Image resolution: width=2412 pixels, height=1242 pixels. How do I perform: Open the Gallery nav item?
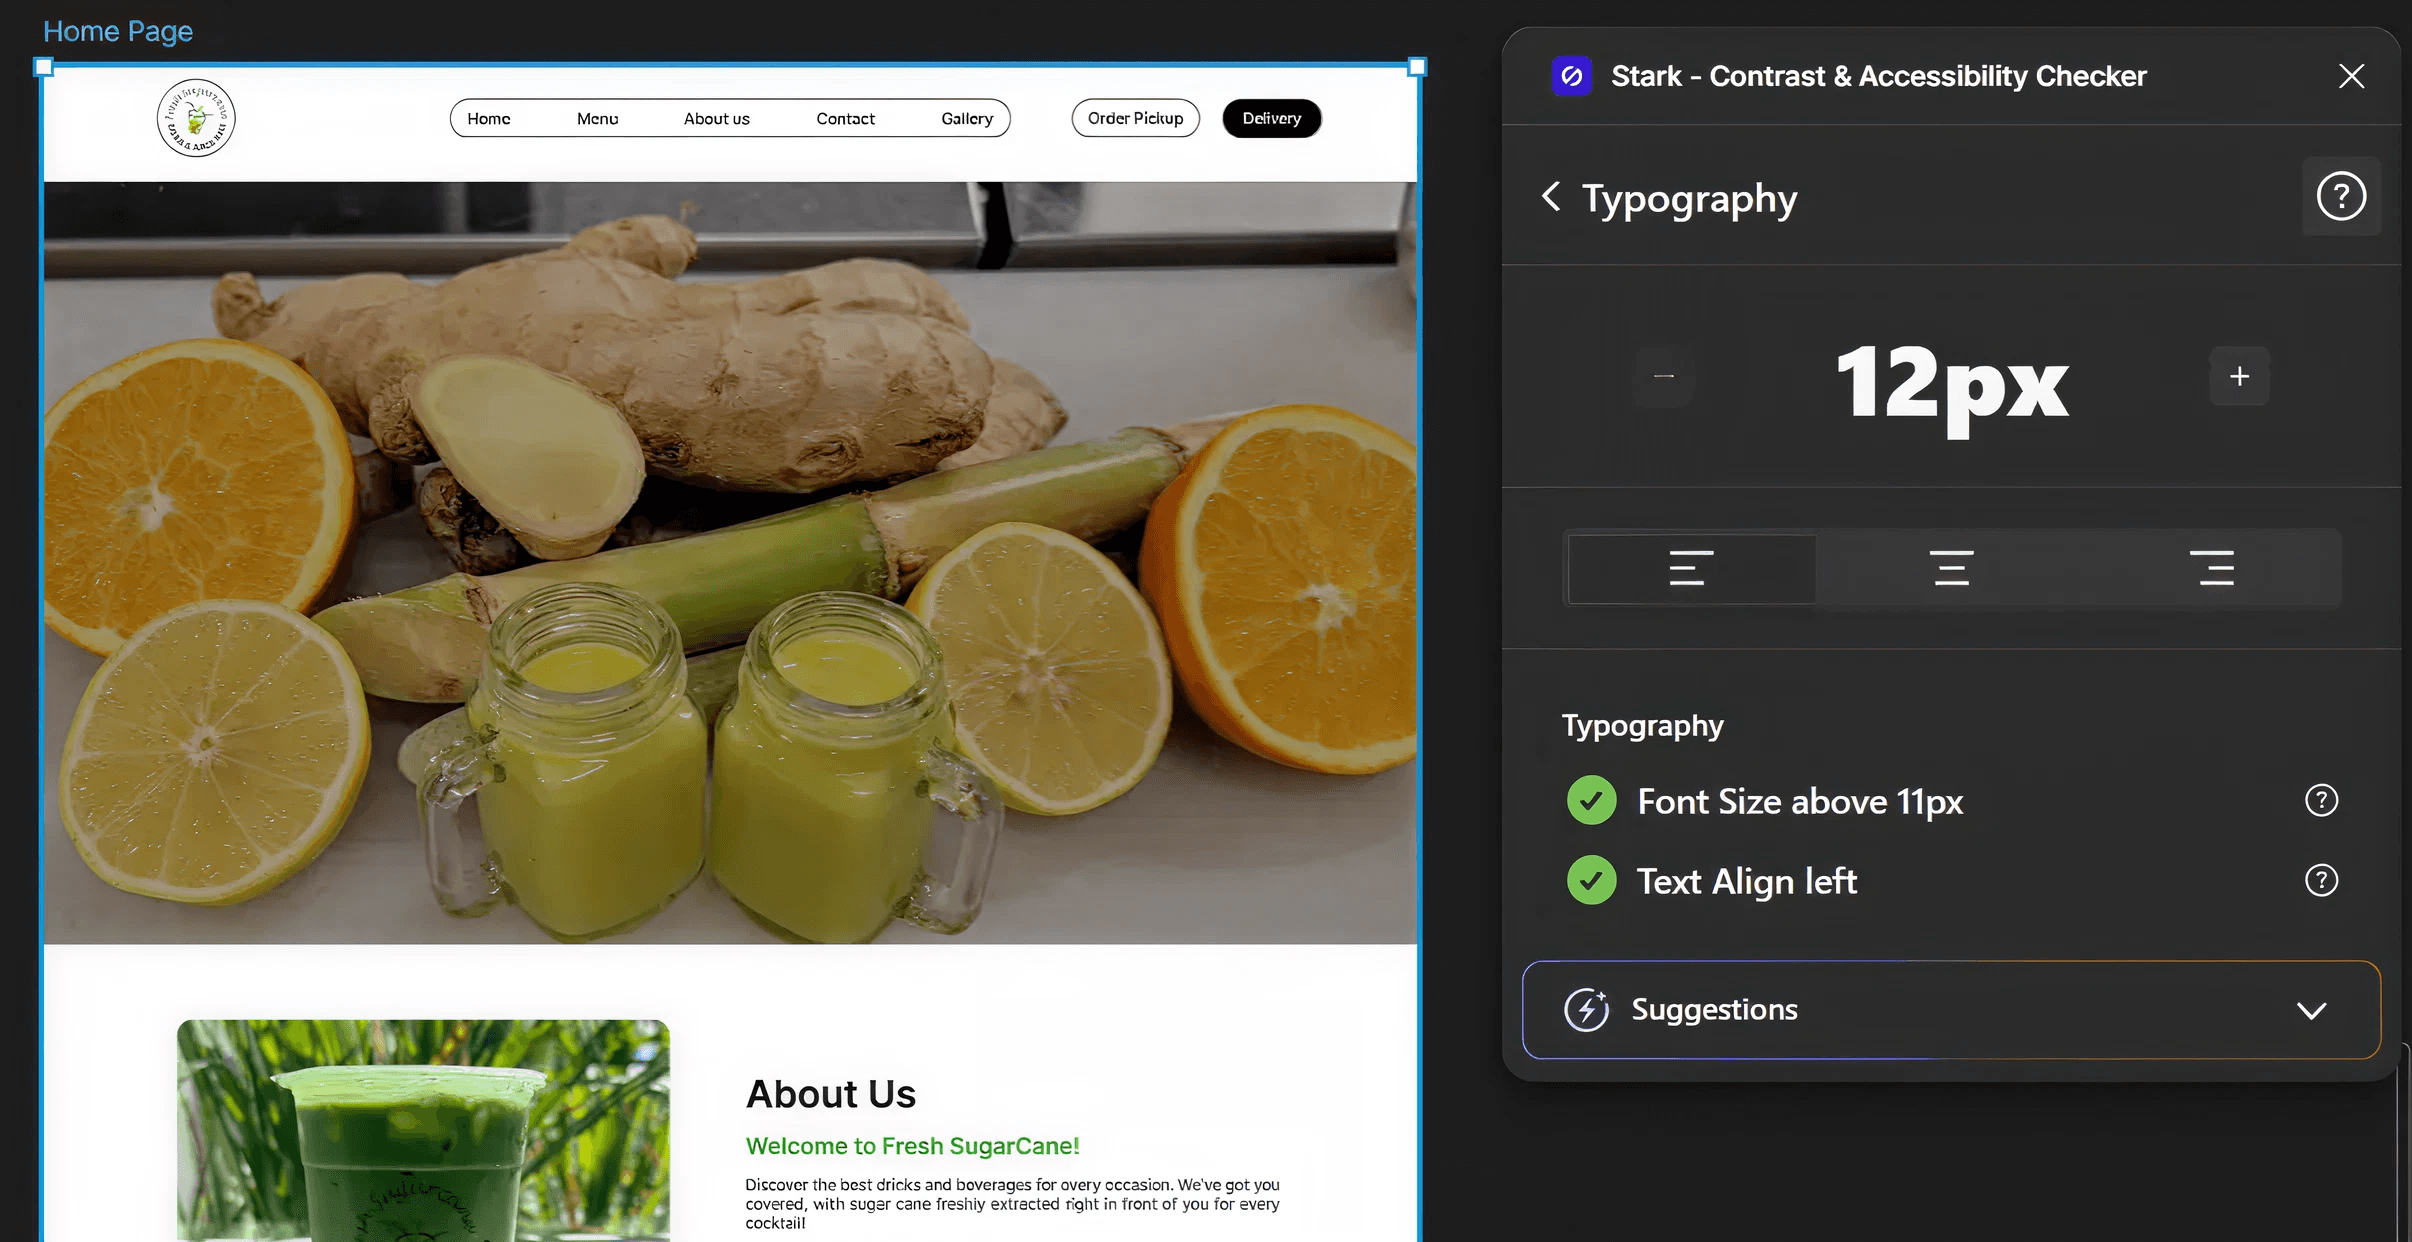(x=966, y=119)
